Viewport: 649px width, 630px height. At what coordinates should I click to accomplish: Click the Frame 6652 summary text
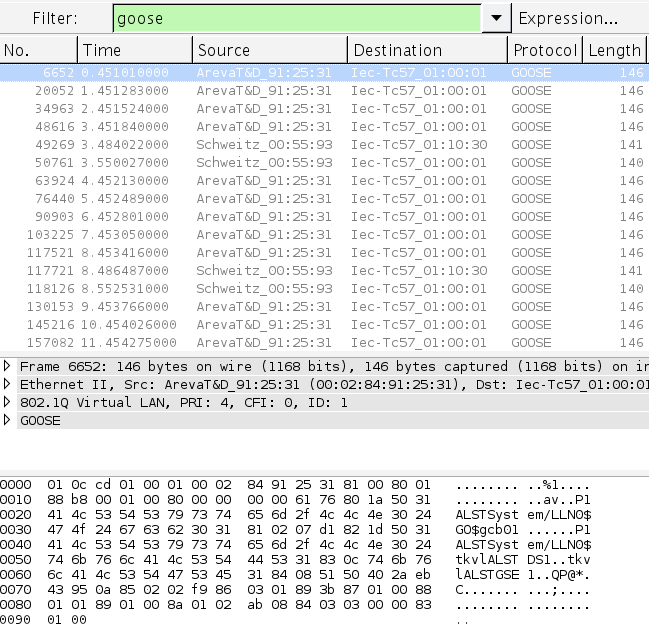(x=334, y=366)
